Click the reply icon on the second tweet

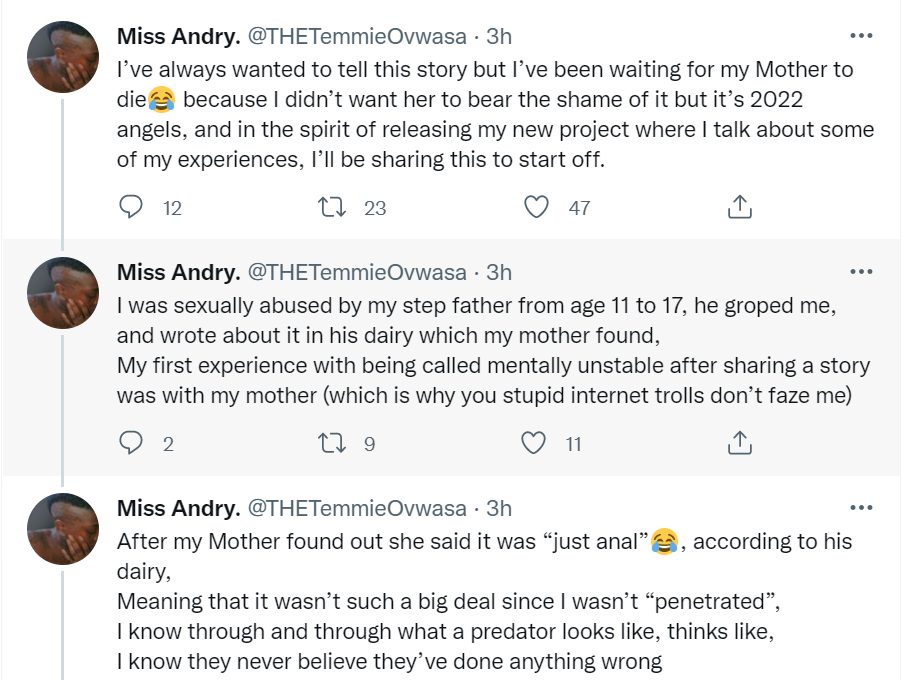131,442
